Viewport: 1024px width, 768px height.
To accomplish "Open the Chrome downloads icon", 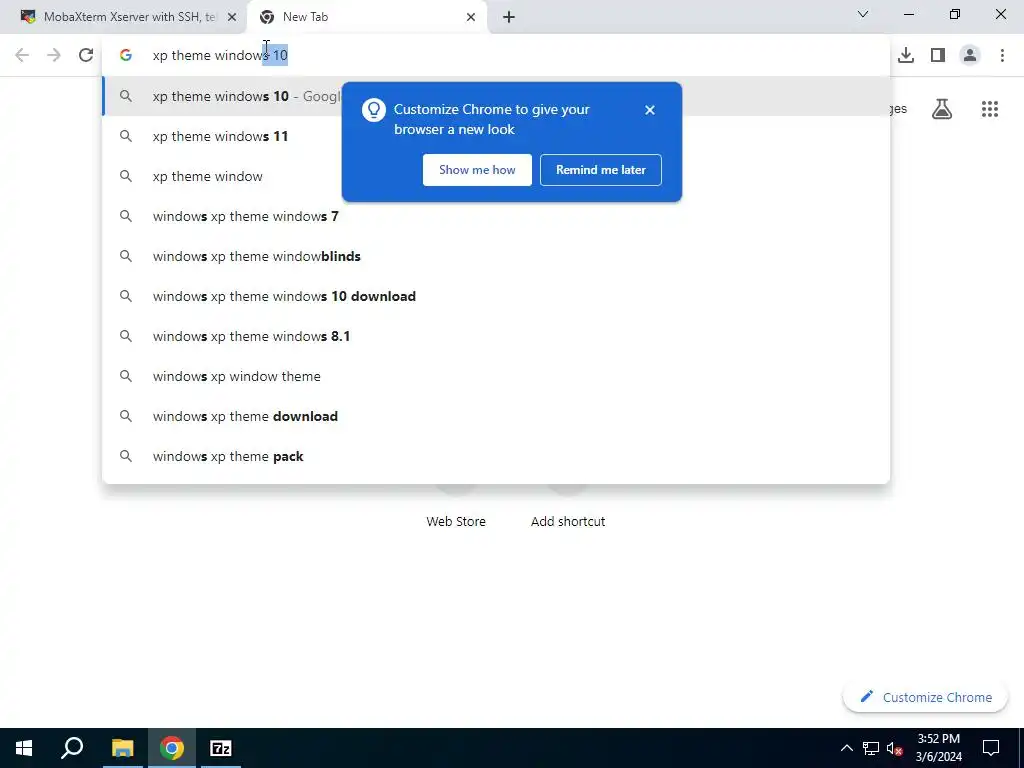I will click(906, 55).
